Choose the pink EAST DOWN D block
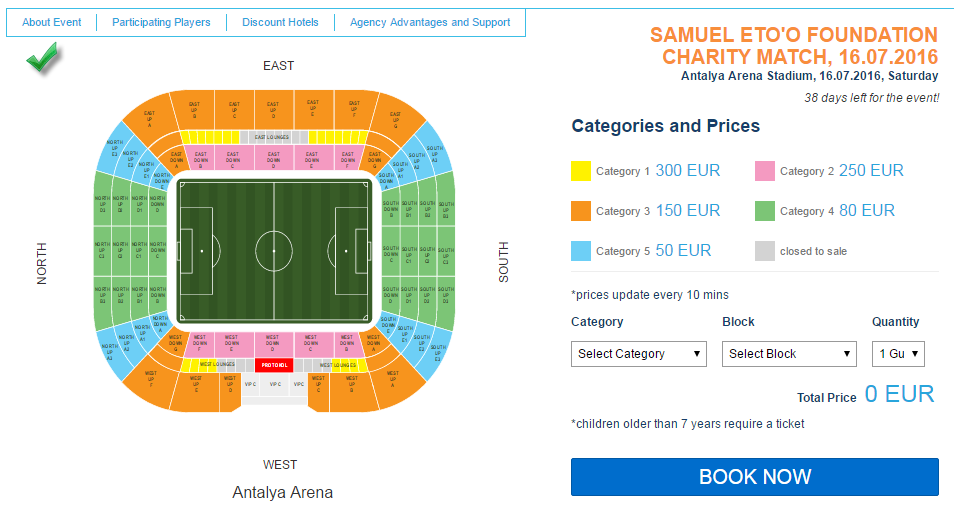The width and height of the screenshot is (965, 507). (273, 158)
